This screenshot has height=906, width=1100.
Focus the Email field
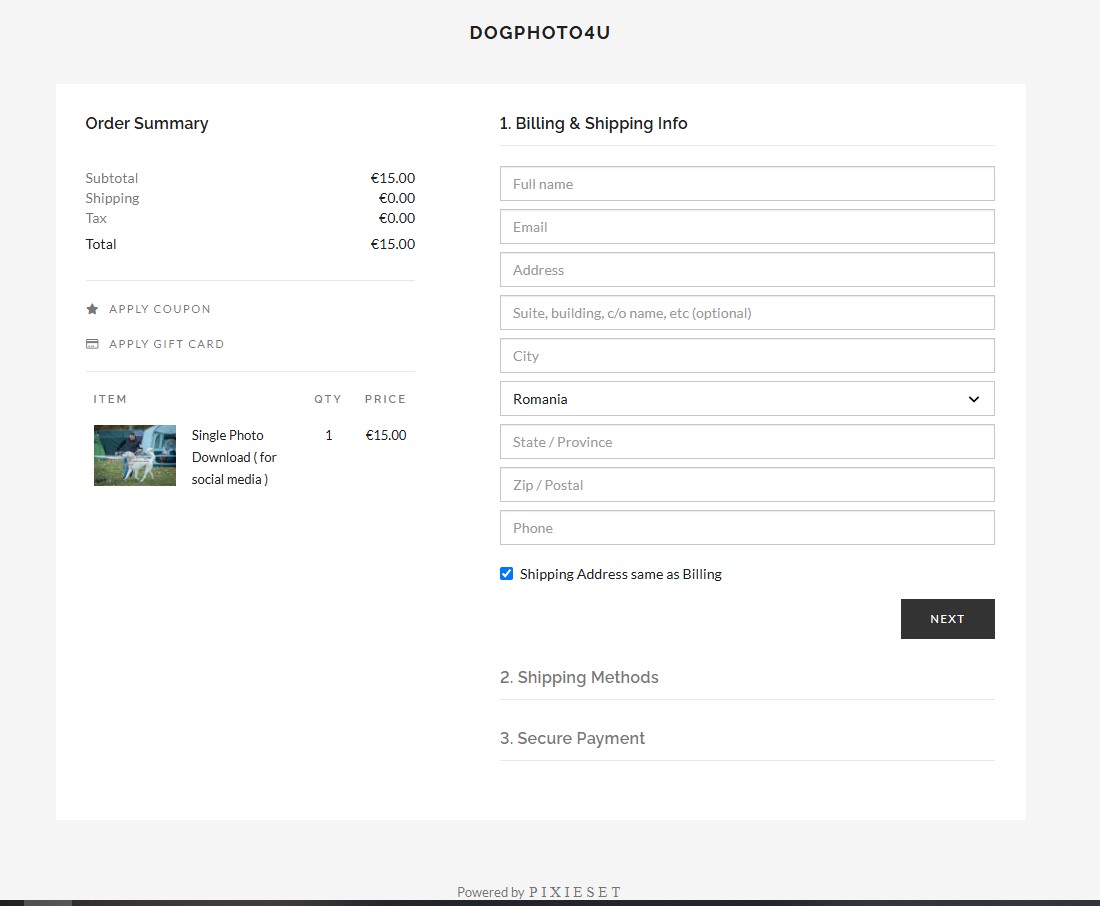point(747,227)
